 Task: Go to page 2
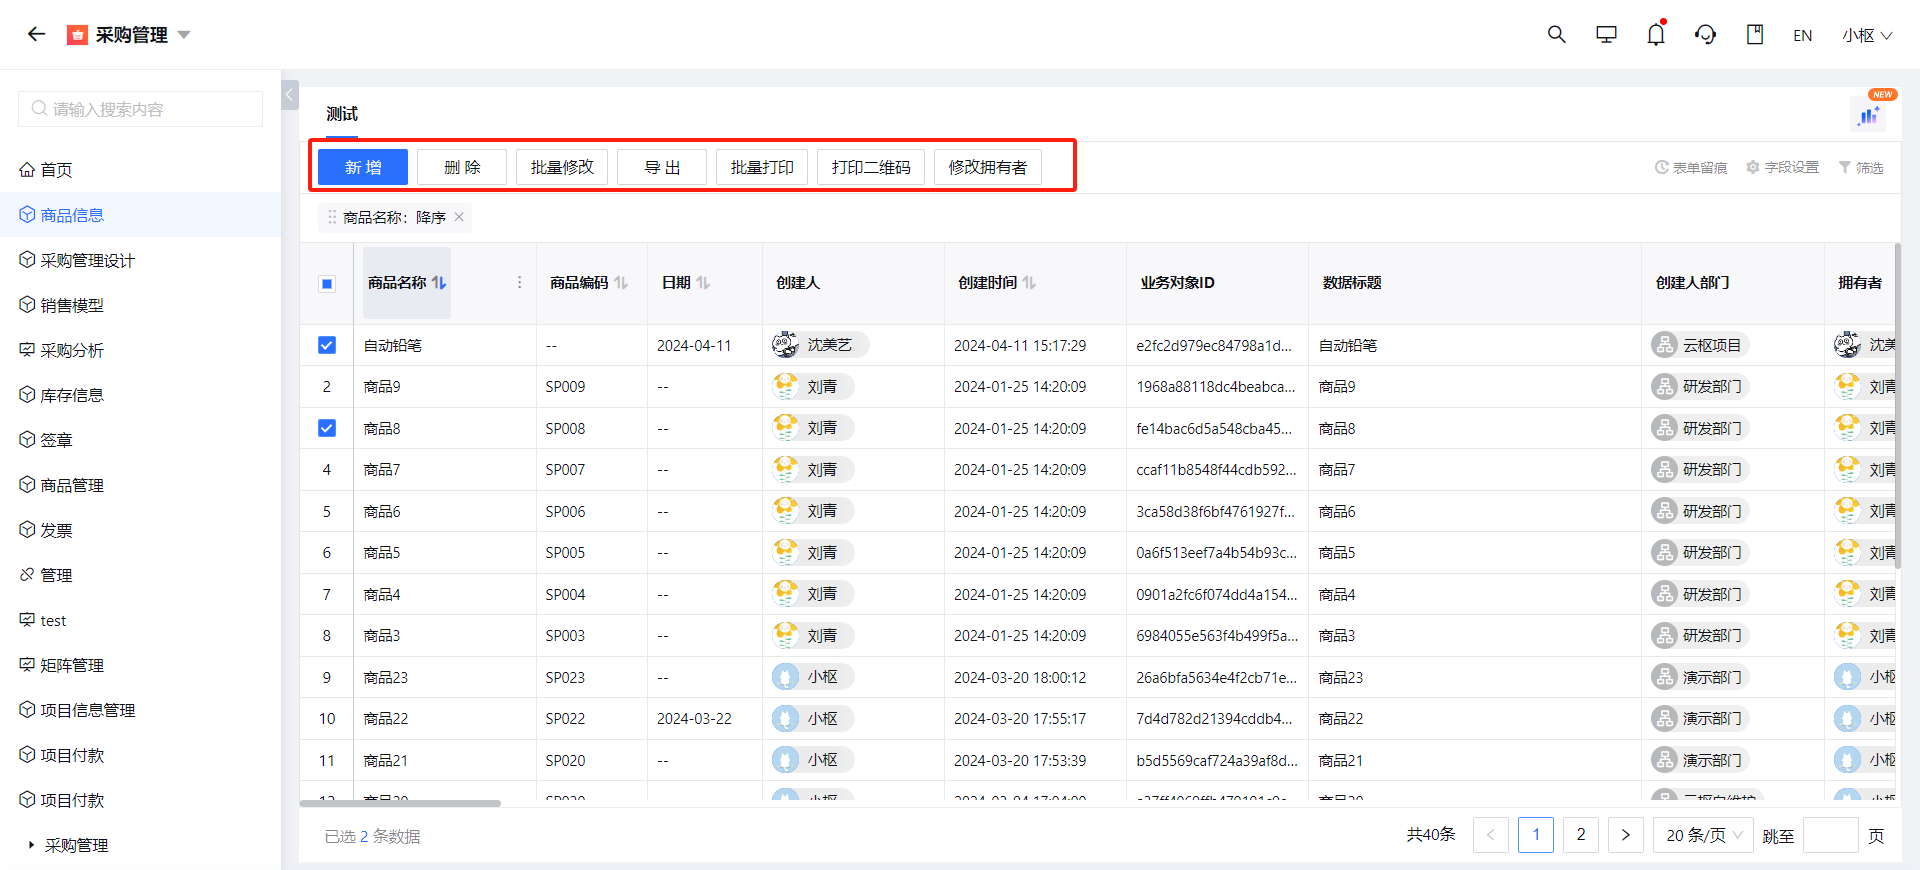1581,835
